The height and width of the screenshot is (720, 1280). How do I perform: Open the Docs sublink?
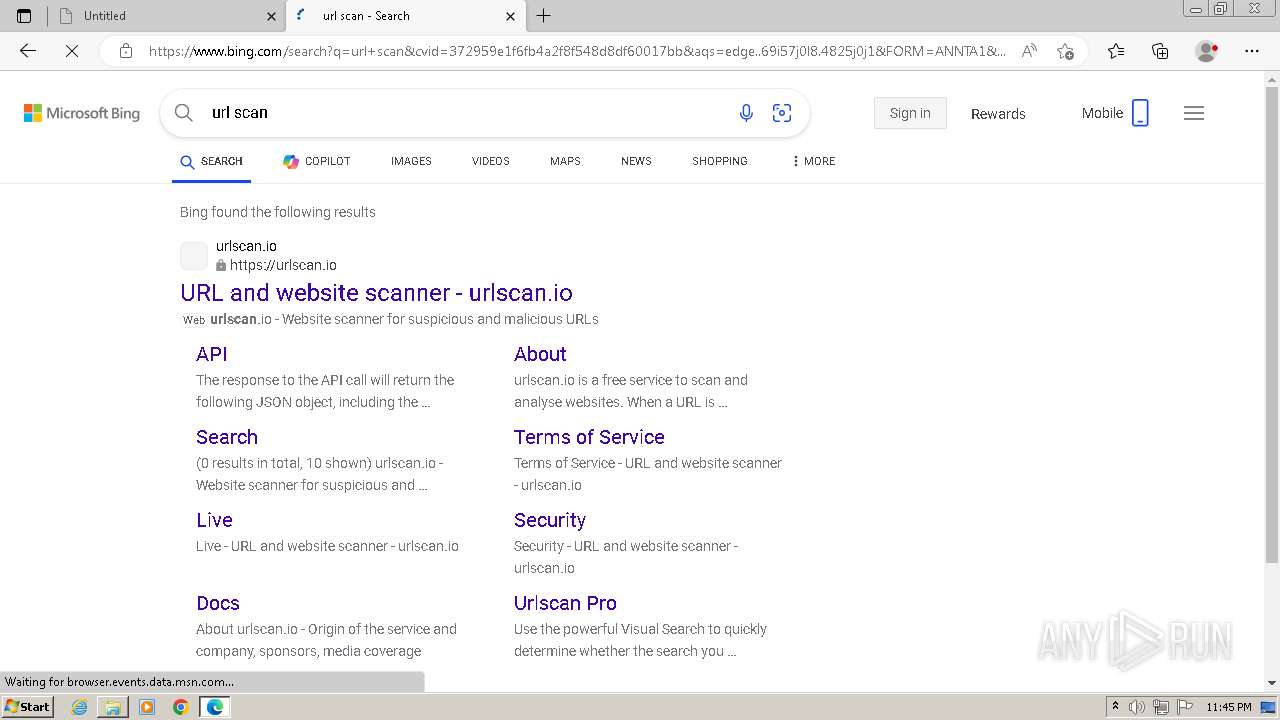point(218,603)
